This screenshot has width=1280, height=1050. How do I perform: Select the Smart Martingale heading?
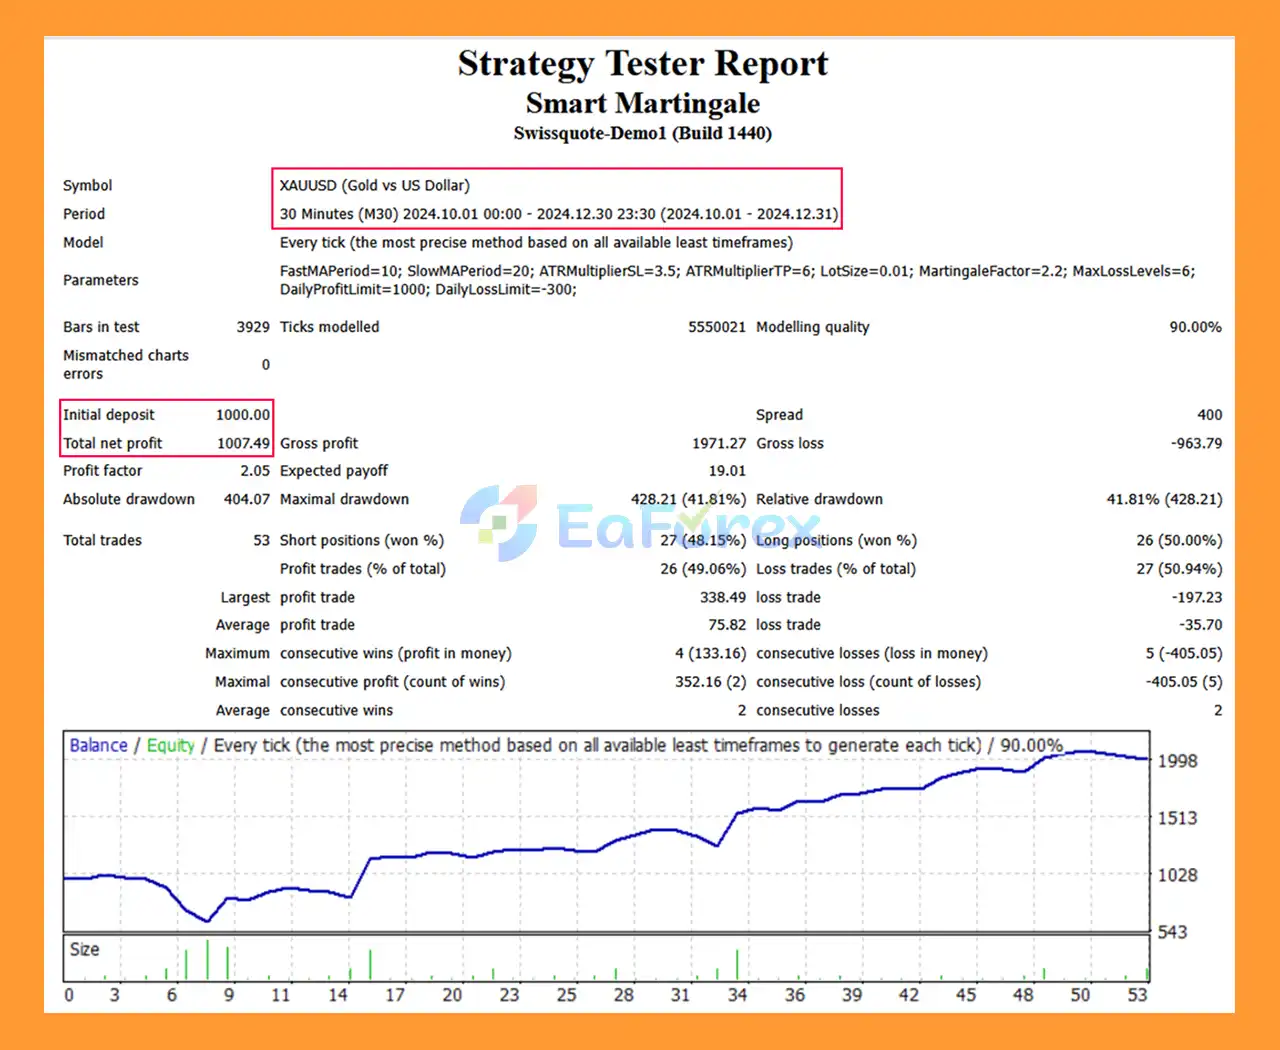point(642,103)
